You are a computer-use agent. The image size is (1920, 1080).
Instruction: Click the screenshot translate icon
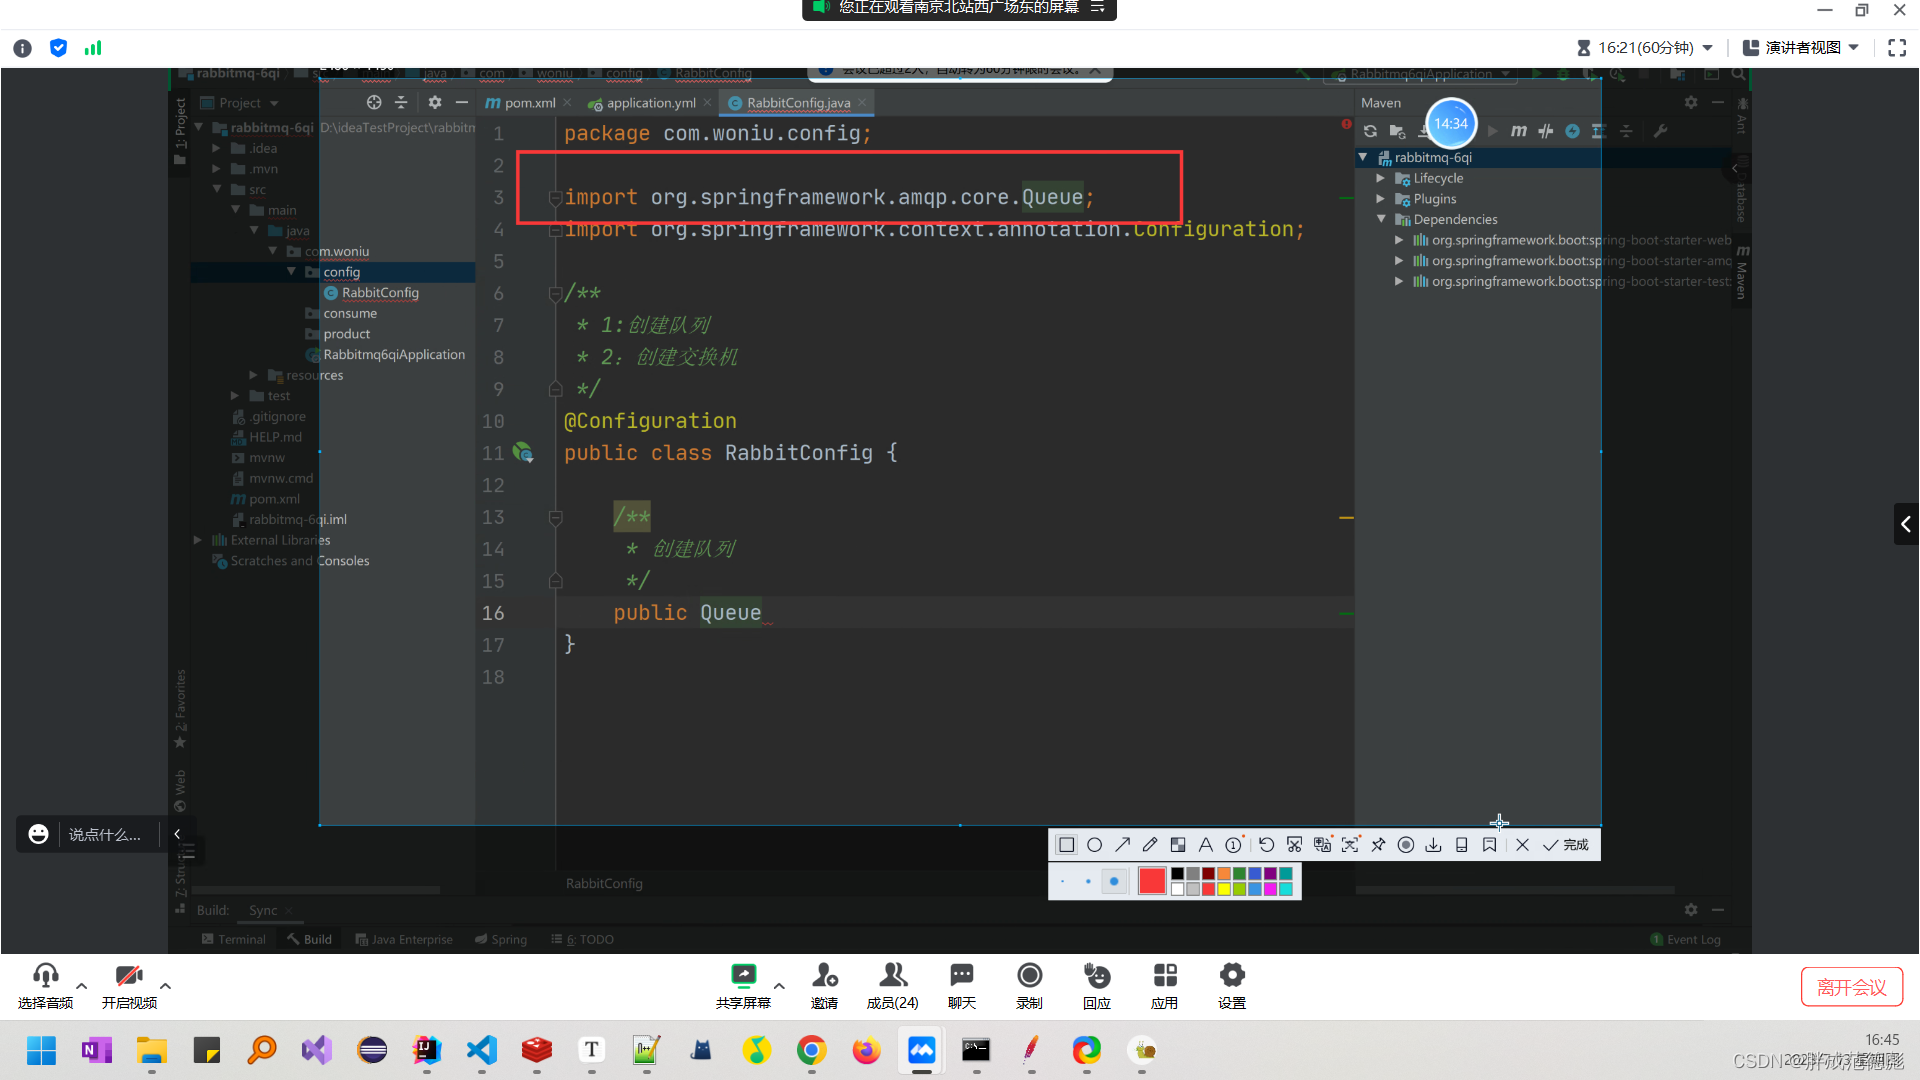(1322, 845)
